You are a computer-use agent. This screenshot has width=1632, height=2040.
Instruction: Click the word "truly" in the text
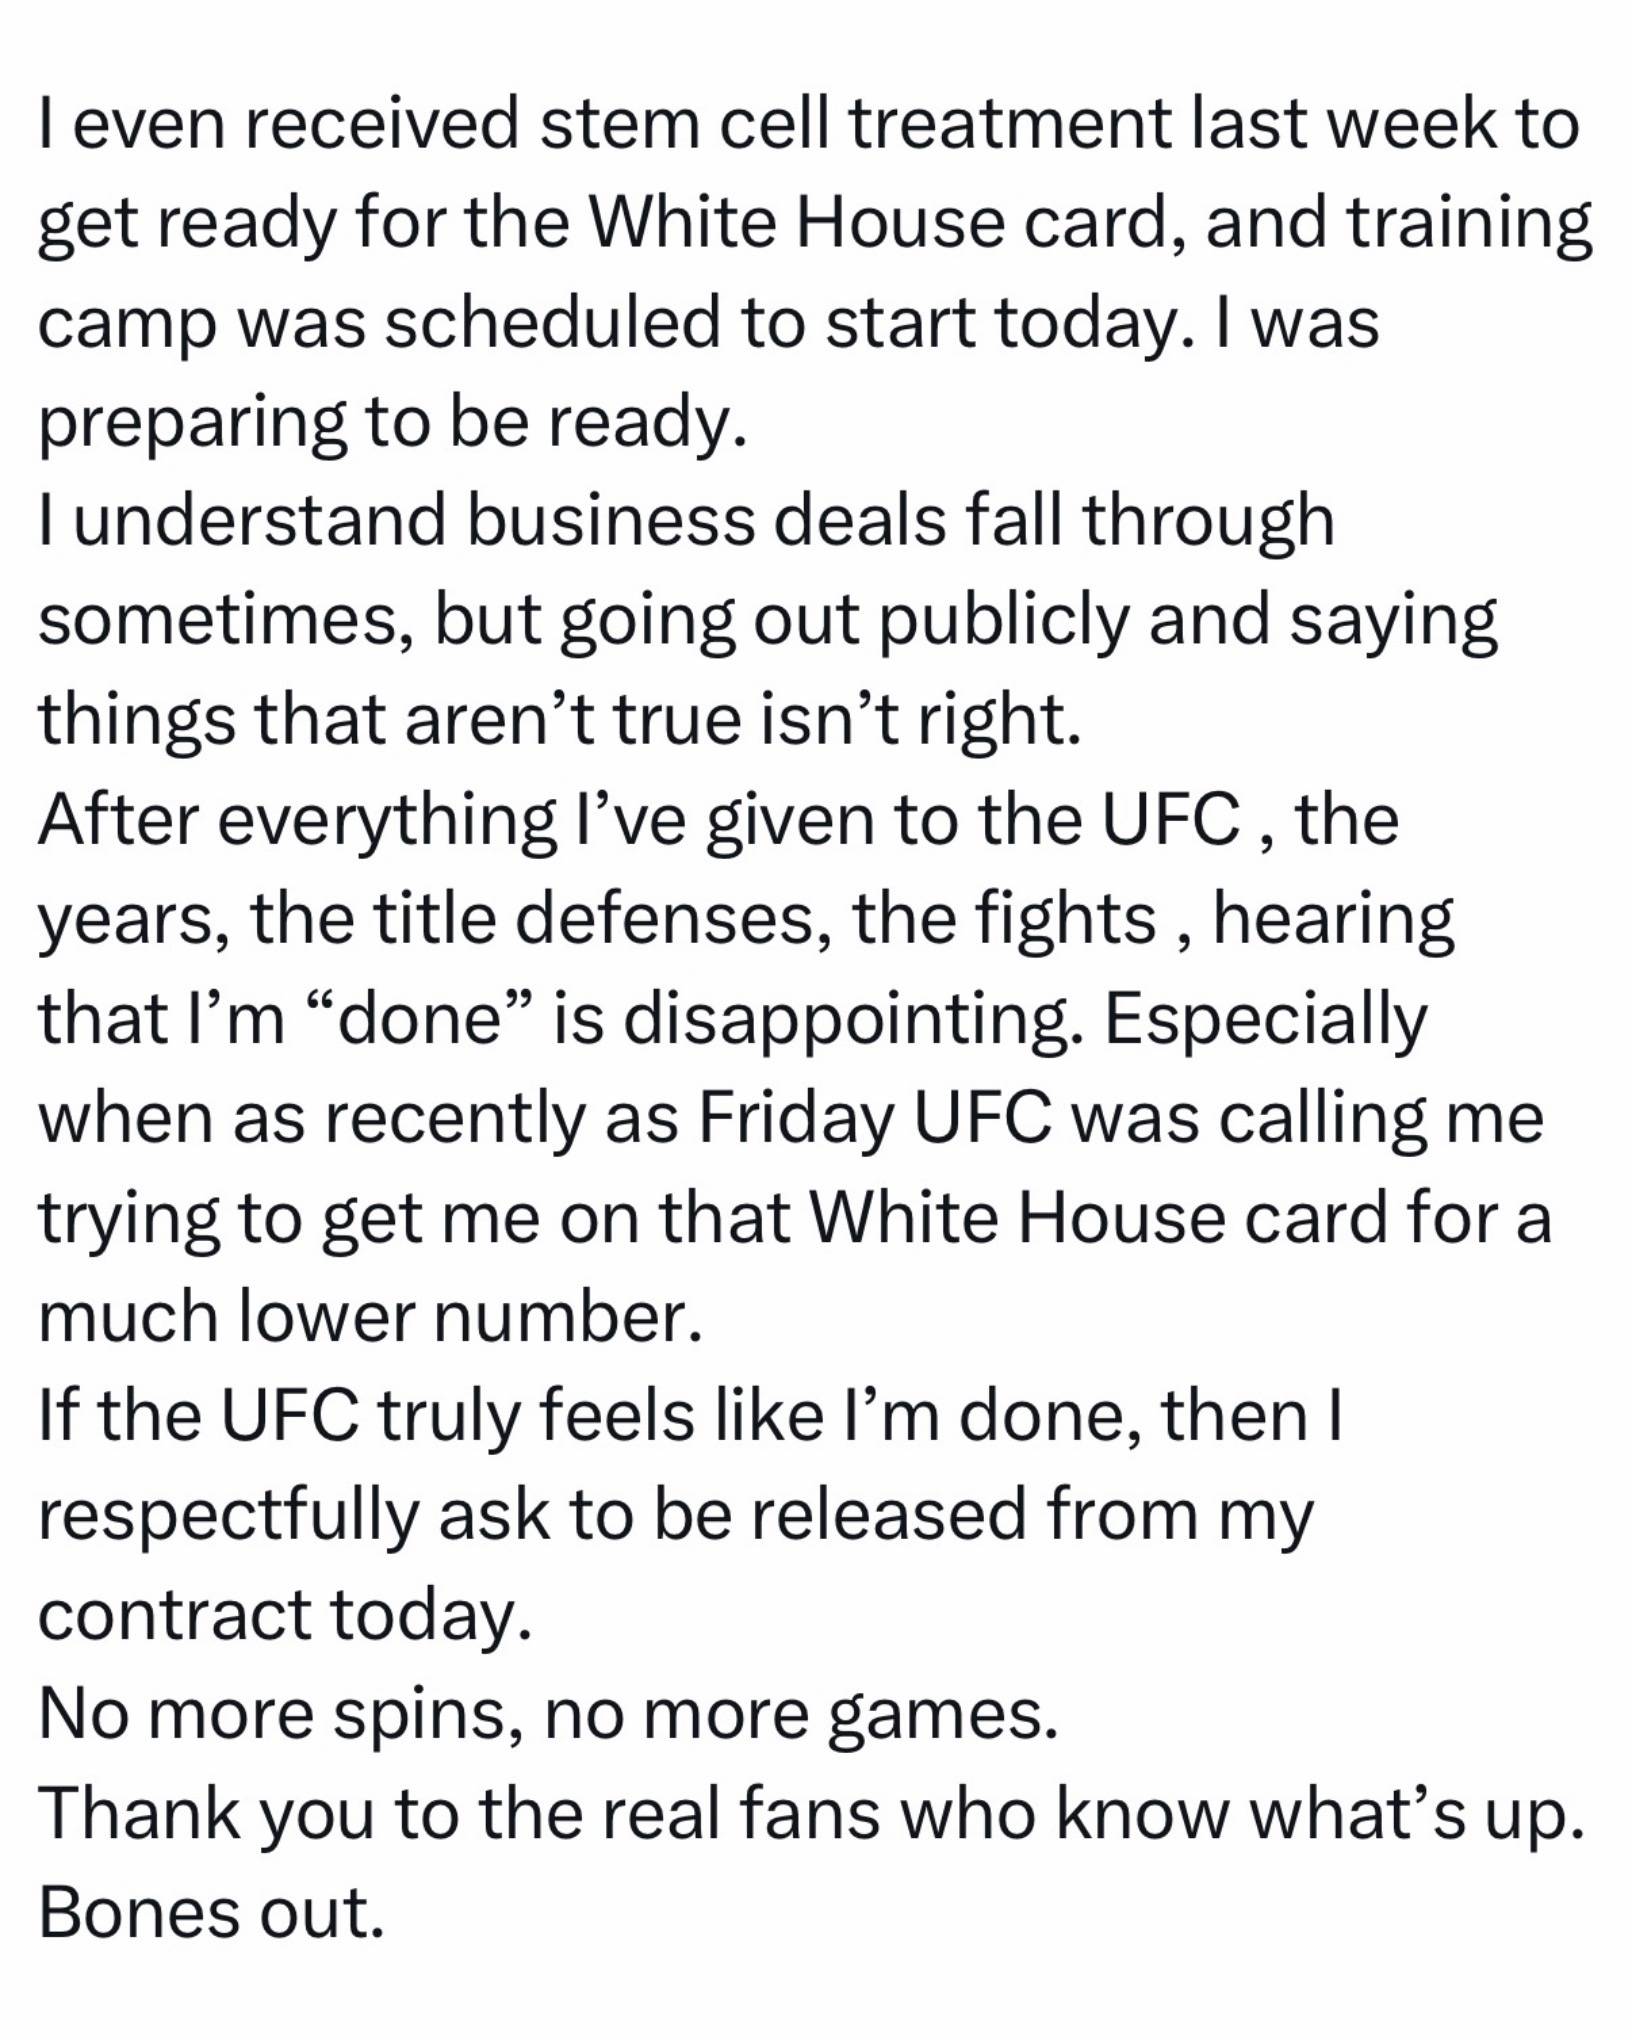coord(451,1417)
